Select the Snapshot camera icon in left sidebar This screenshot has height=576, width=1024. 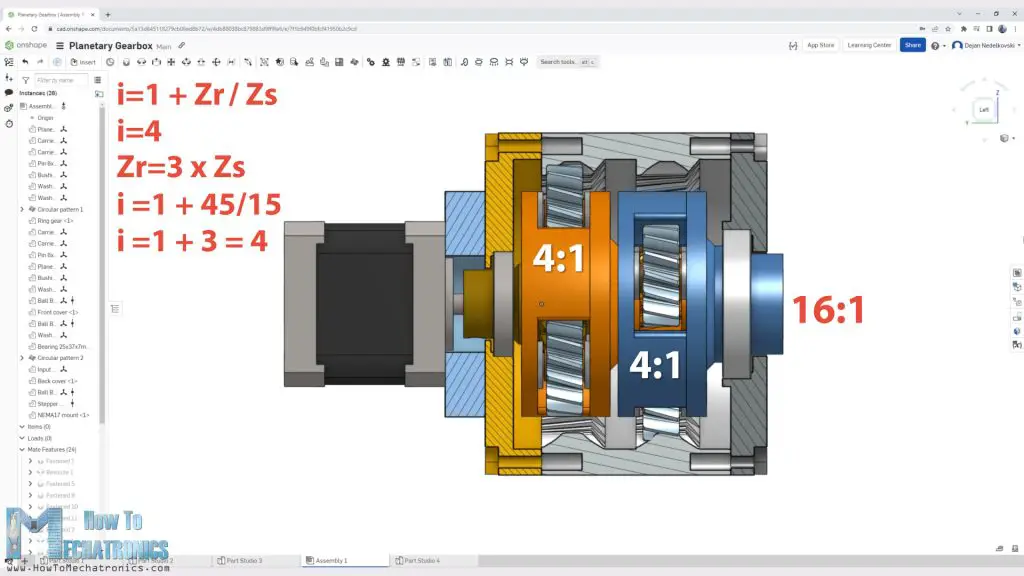coord(7,106)
